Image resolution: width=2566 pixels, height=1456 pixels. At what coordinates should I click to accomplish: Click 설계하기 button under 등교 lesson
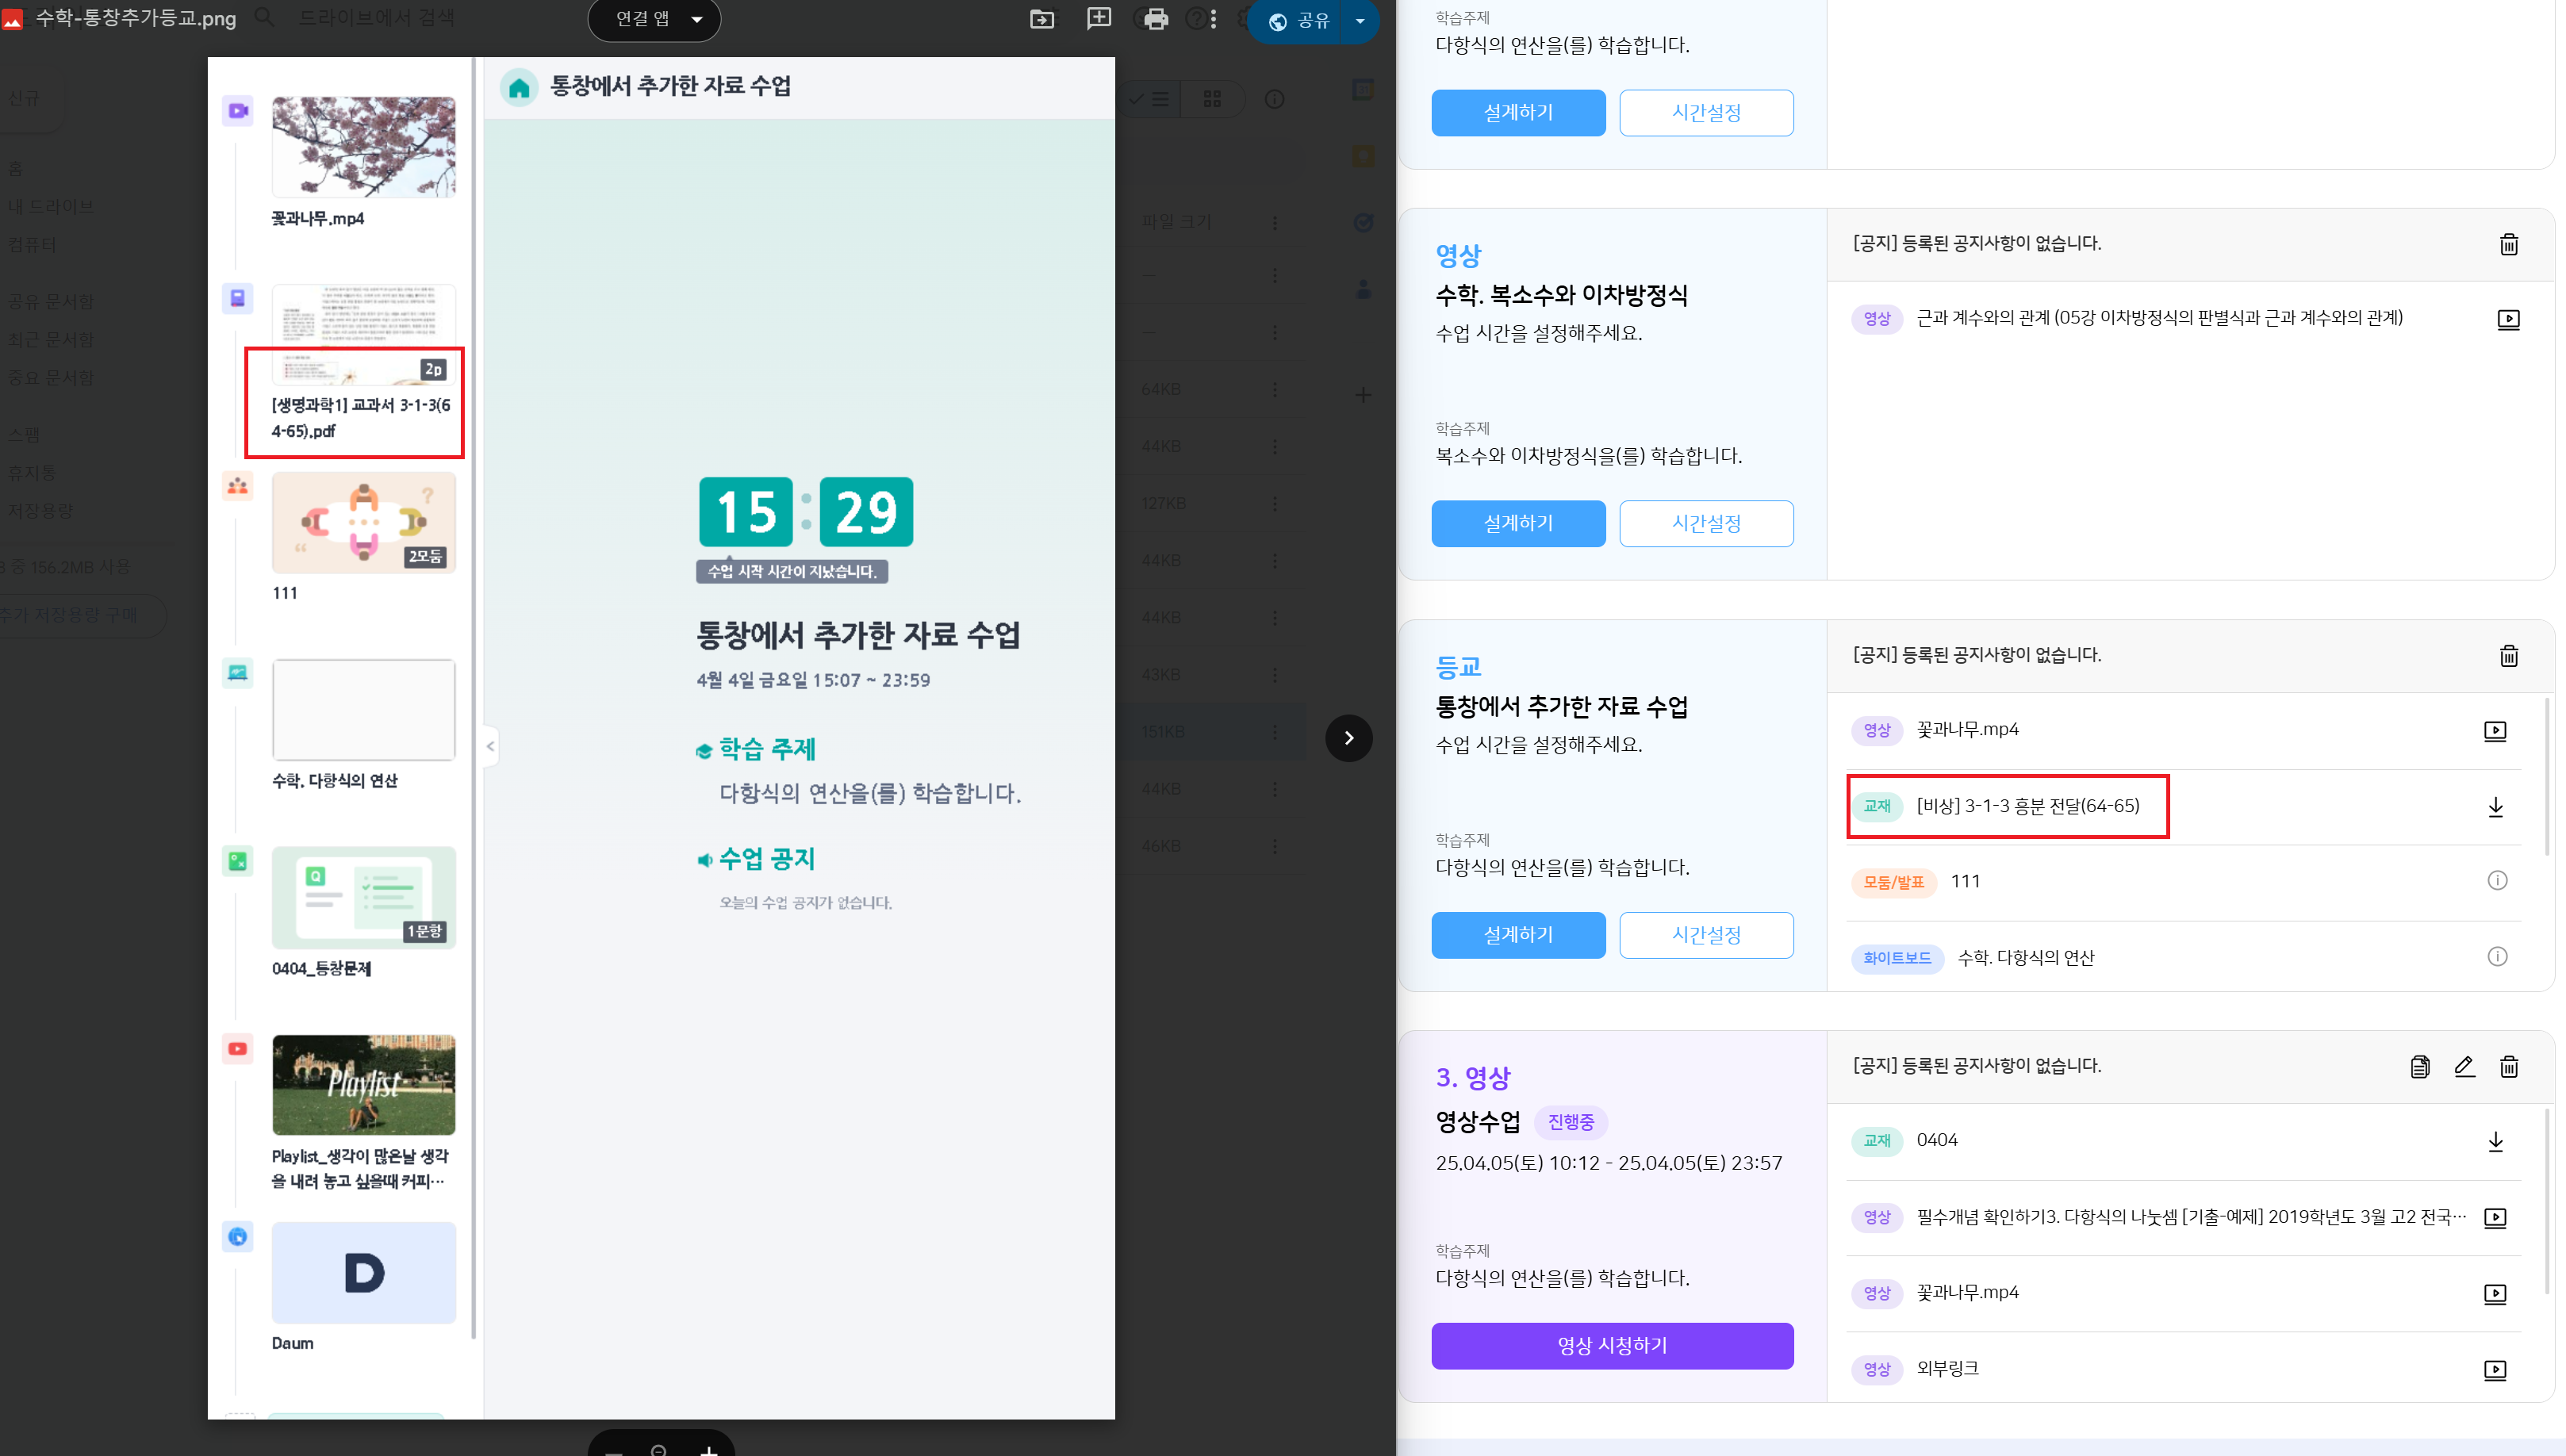coord(1517,934)
